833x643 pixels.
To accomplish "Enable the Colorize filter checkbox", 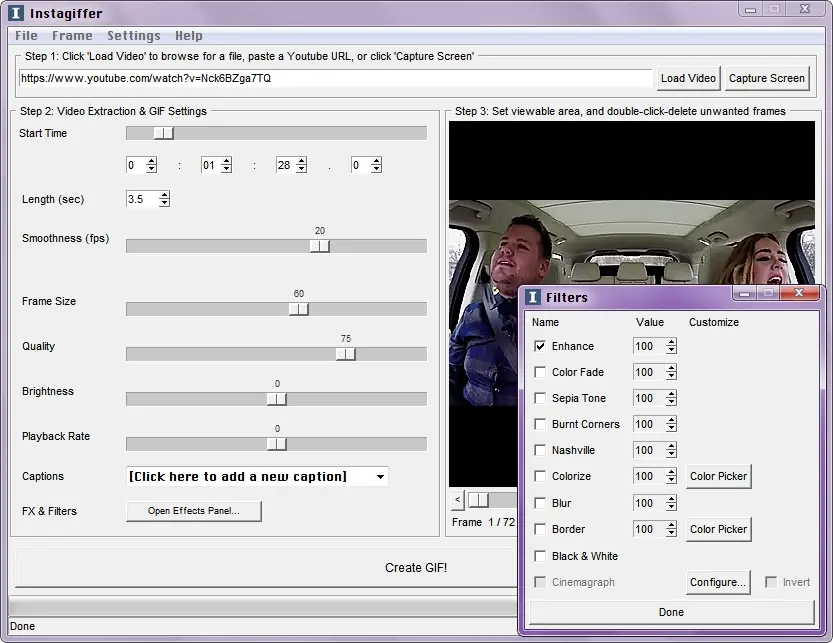I will (540, 477).
